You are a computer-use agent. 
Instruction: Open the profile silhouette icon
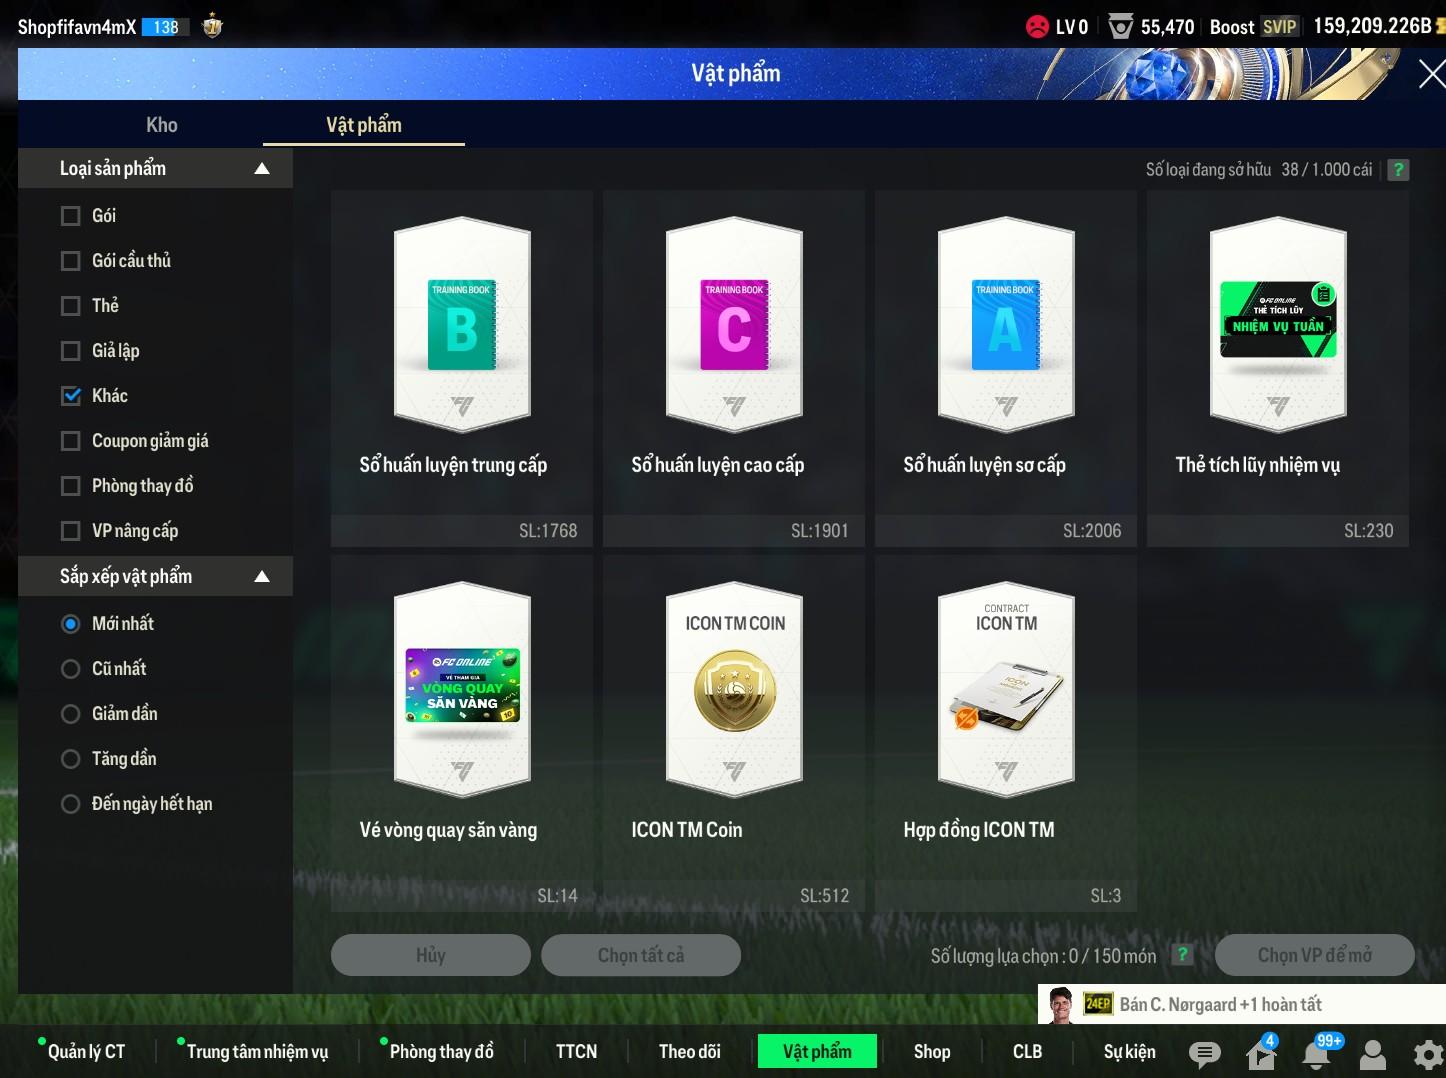point(1373,1053)
